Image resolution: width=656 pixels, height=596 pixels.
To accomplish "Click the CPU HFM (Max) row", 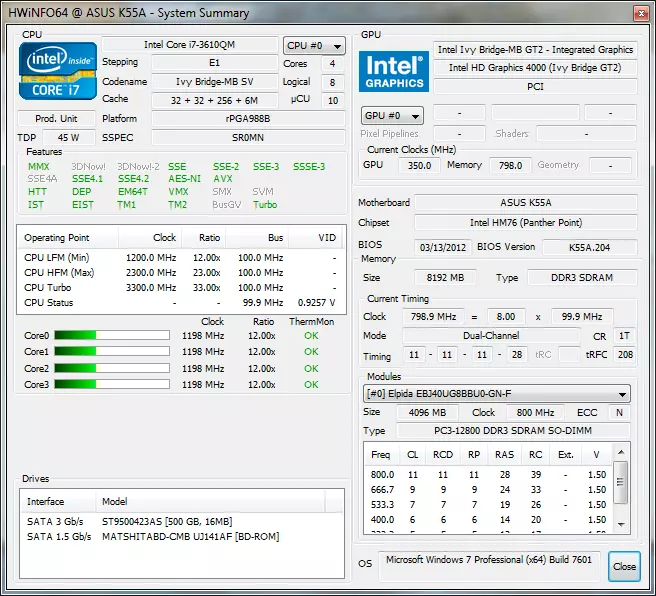I will [180, 273].
